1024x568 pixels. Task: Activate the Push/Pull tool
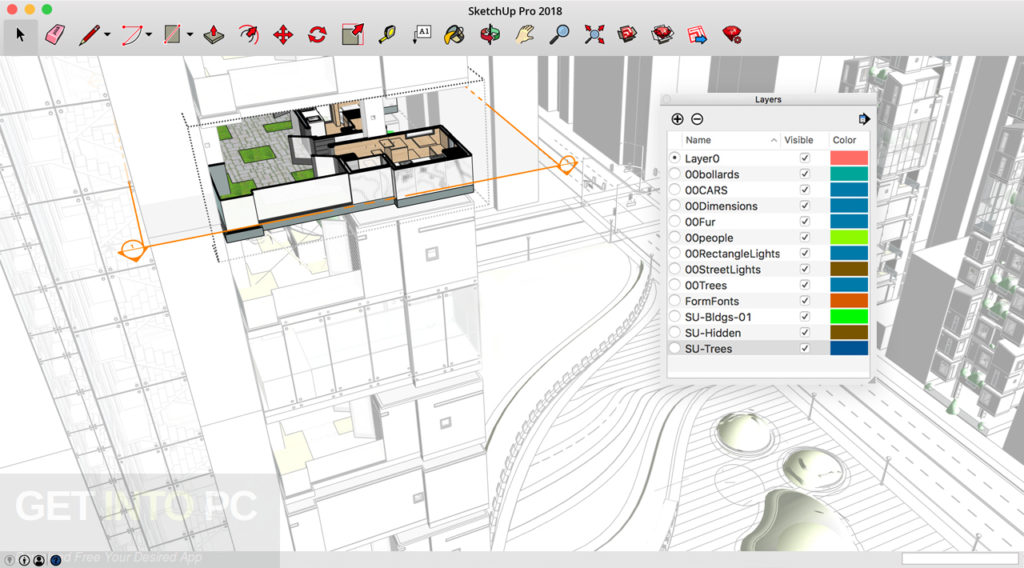(x=214, y=35)
